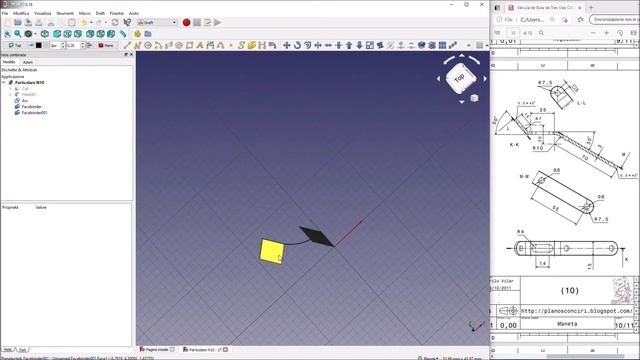Open the draw style dropdown arrow
The height and width of the screenshot is (360, 640).
pyautogui.click(x=35, y=34)
